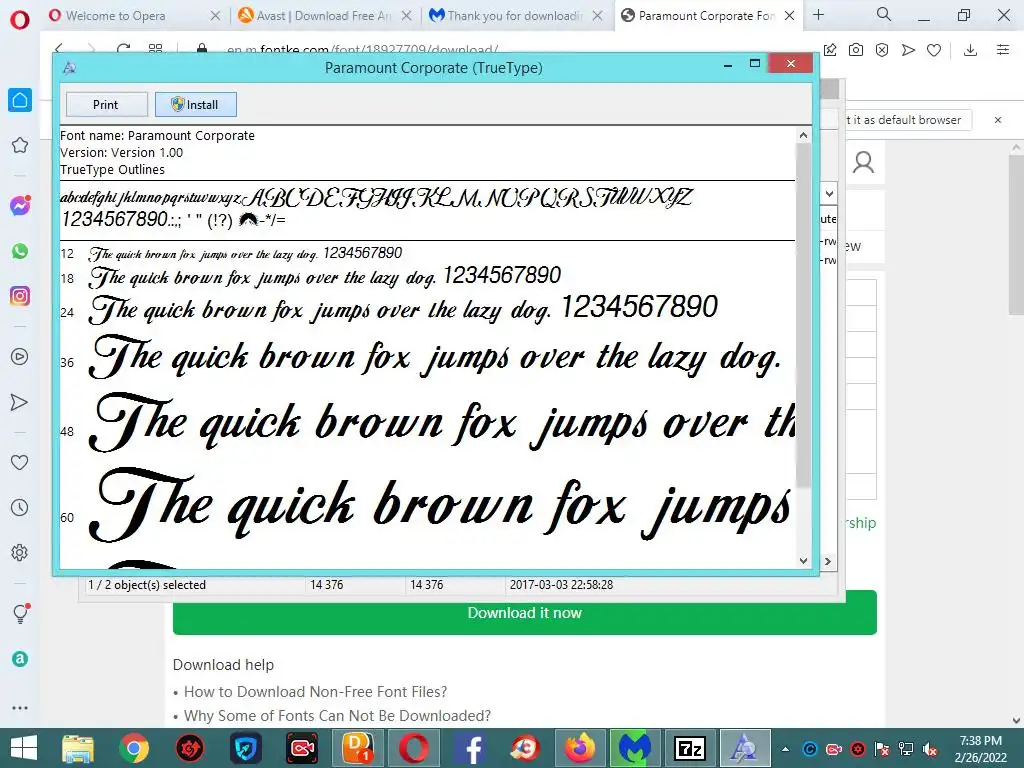Open Windows Start button
Screen dimensions: 1024x768
pyautogui.click(x=24, y=748)
